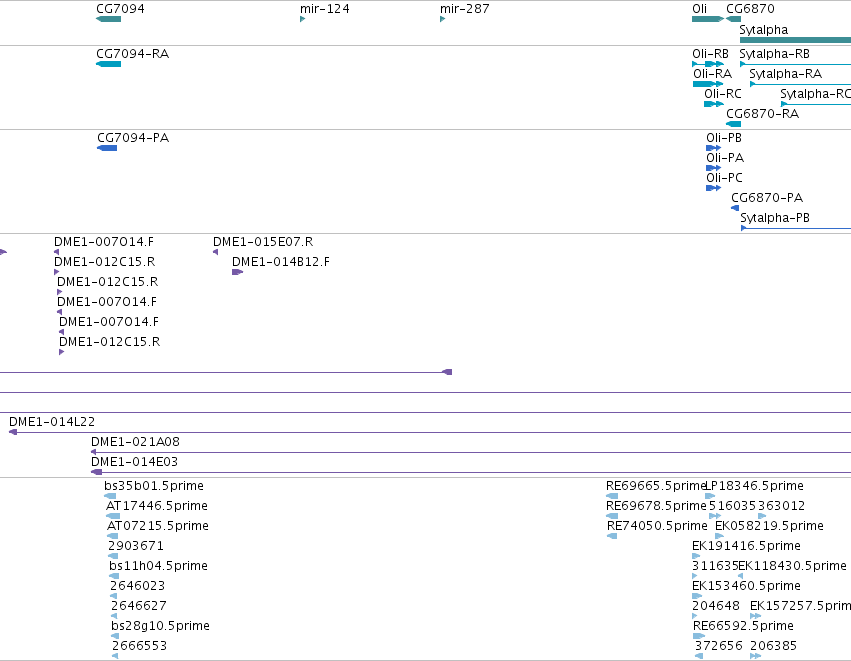Open transcript CG6870-RA
Screen dimensions: 851x661
point(733,124)
